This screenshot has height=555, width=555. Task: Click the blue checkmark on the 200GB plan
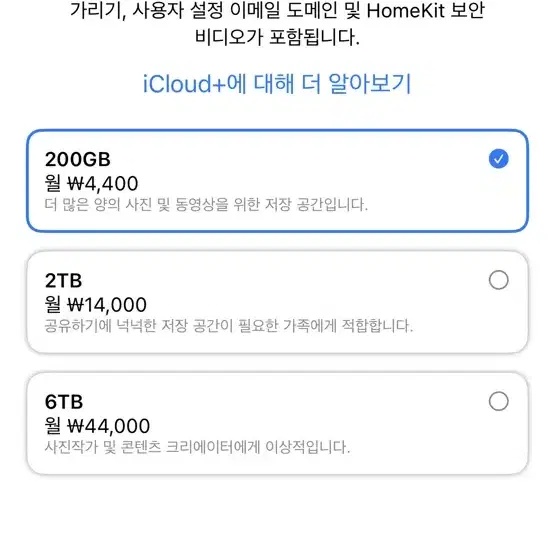pyautogui.click(x=498, y=159)
